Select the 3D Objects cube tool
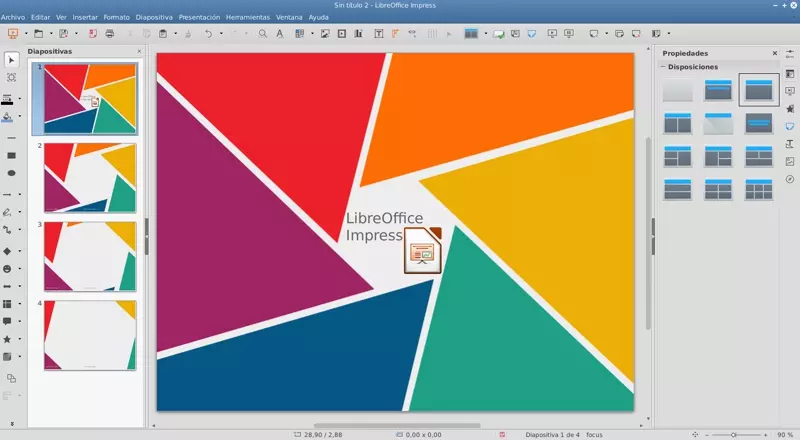This screenshot has width=800, height=440. point(7,357)
